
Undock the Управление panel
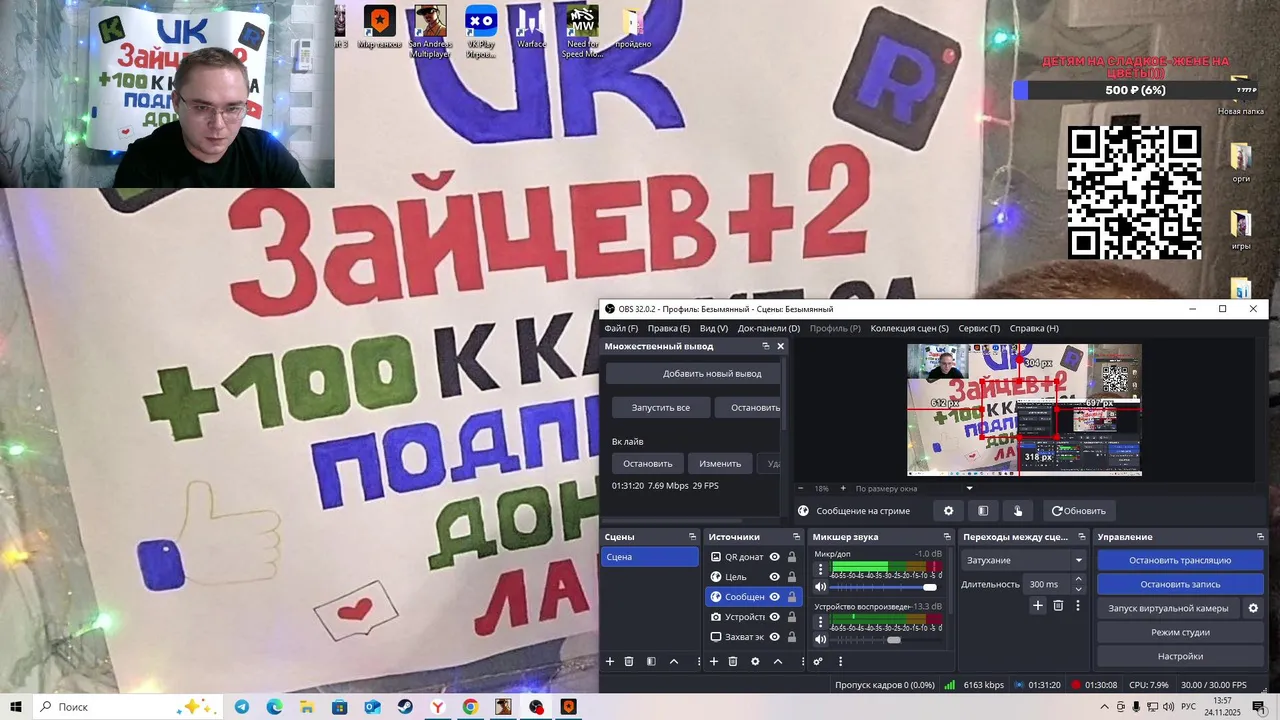1261,537
